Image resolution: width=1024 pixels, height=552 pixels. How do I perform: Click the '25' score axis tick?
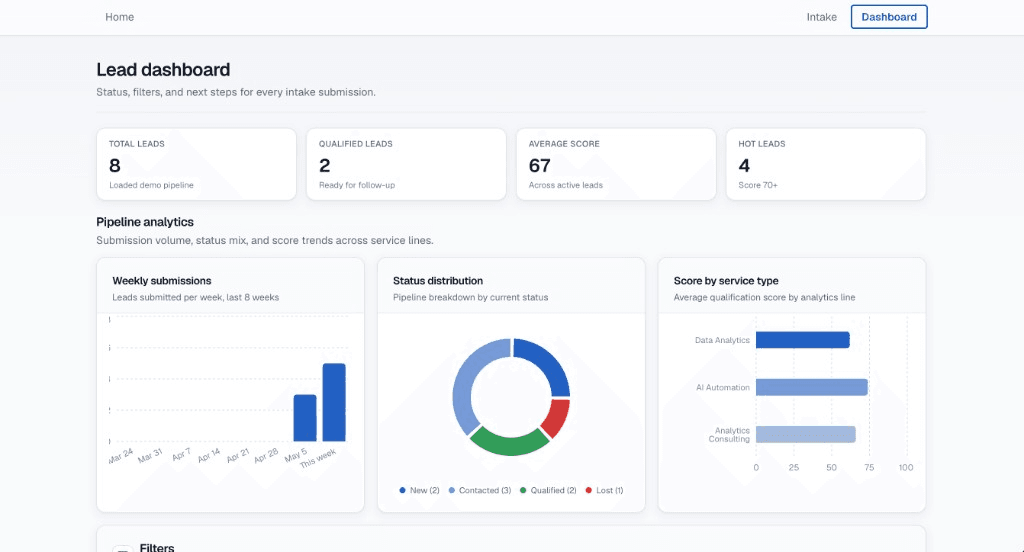793,468
